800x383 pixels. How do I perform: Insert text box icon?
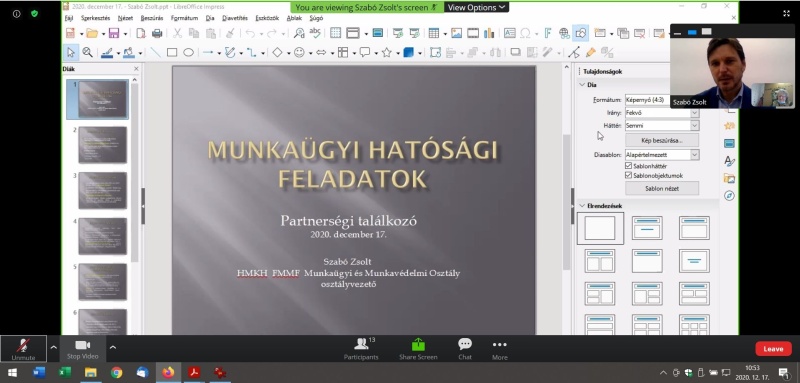click(x=509, y=33)
